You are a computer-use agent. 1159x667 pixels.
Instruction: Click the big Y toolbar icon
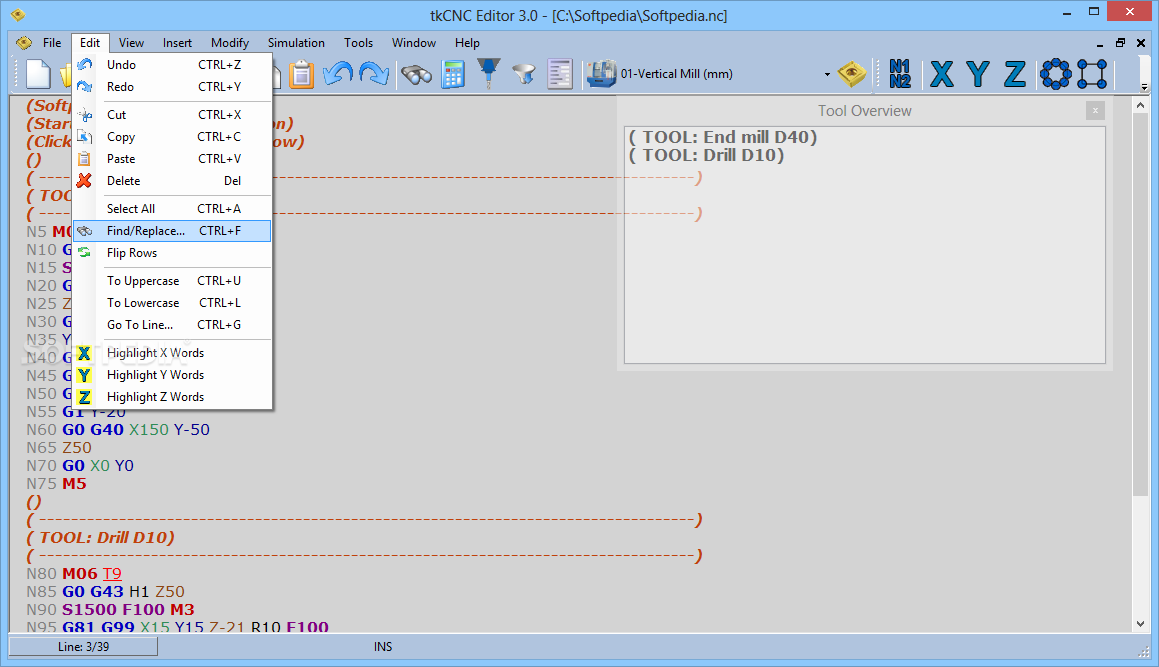[977, 74]
